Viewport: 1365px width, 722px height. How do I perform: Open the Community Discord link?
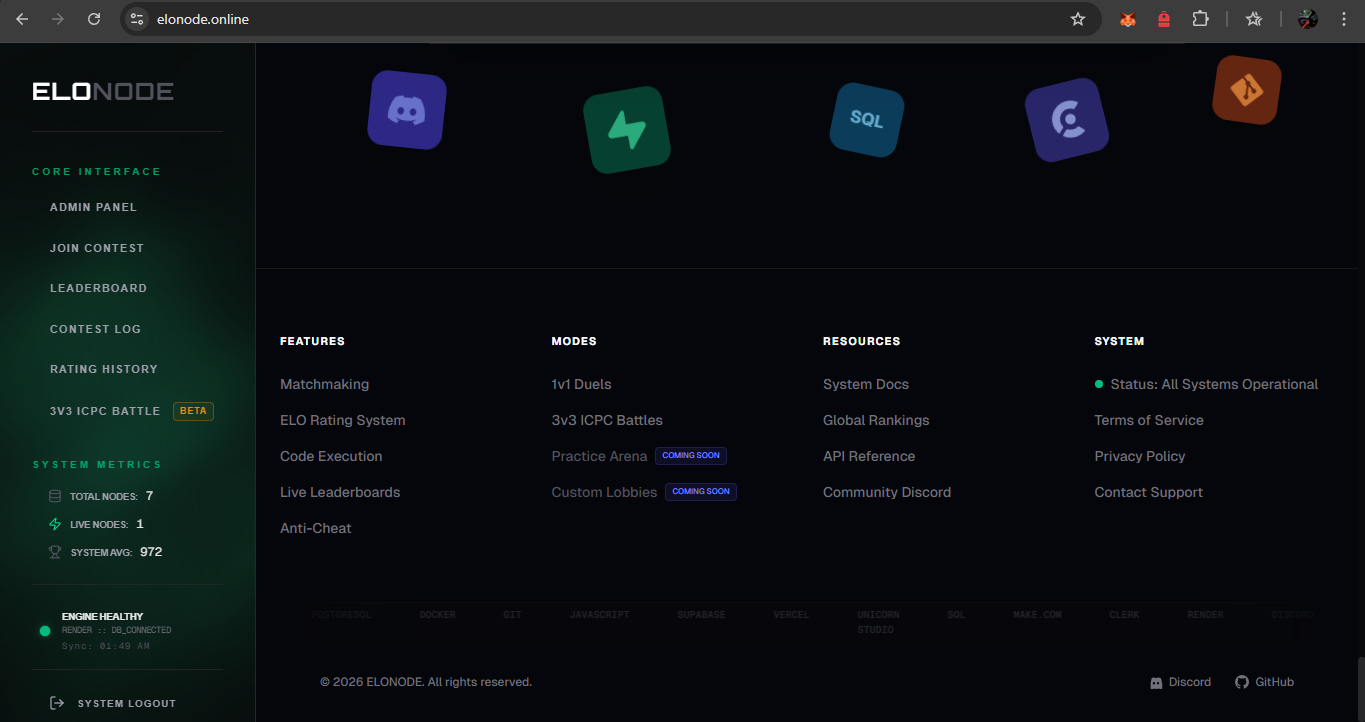pyautogui.click(x=887, y=492)
